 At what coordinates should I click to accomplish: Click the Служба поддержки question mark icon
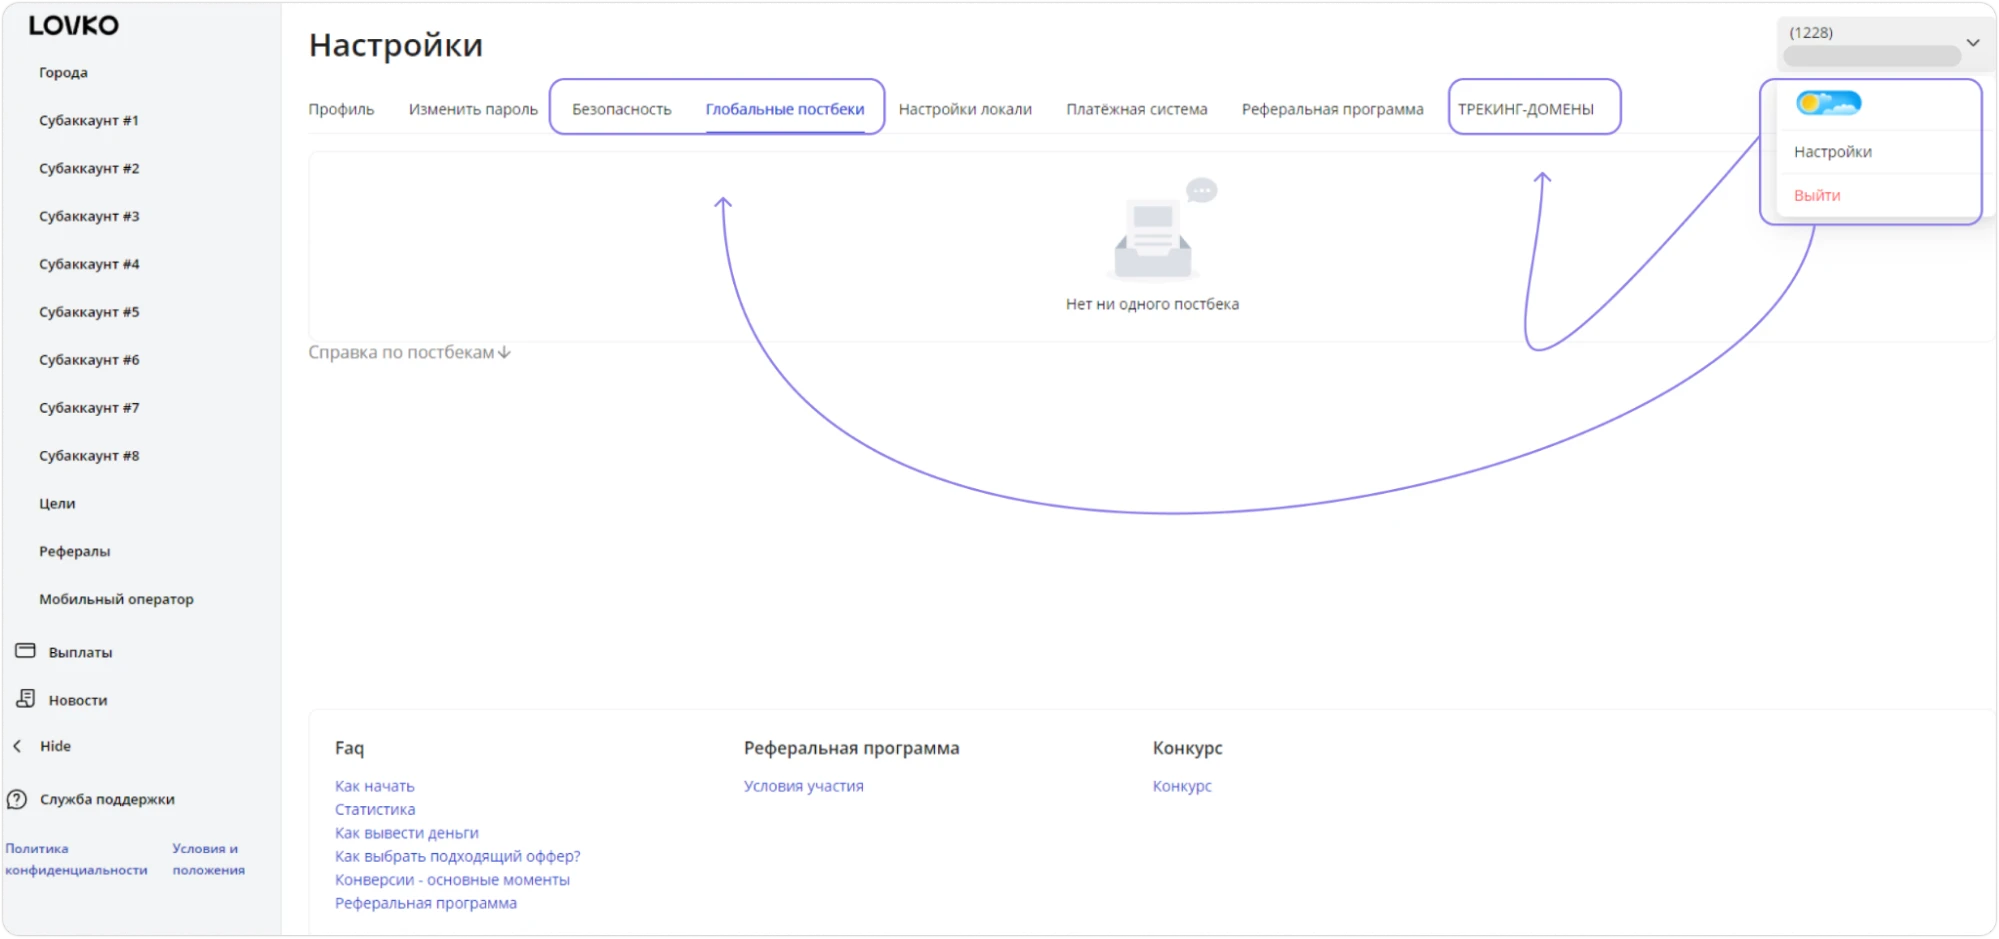tap(17, 799)
